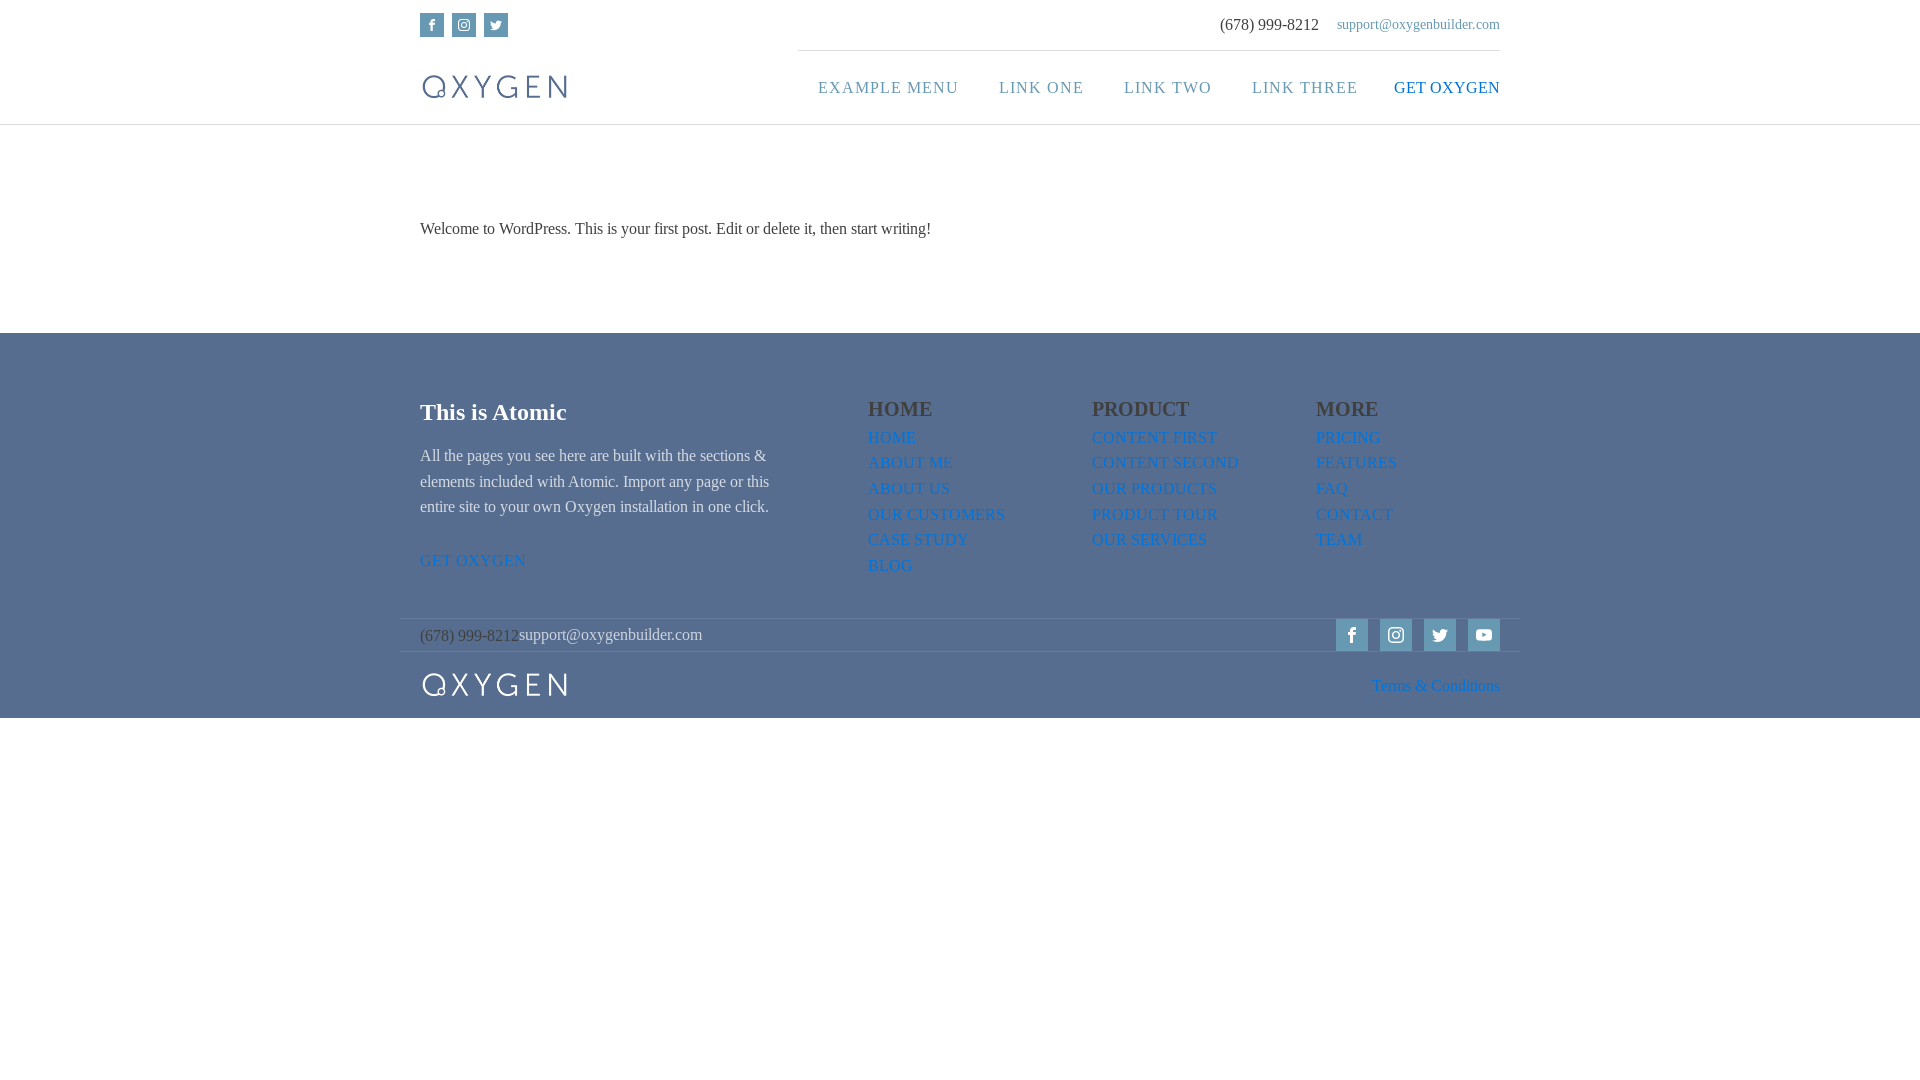Open the CONTENT SECOND footer link
The width and height of the screenshot is (1920, 1080).
1165,463
